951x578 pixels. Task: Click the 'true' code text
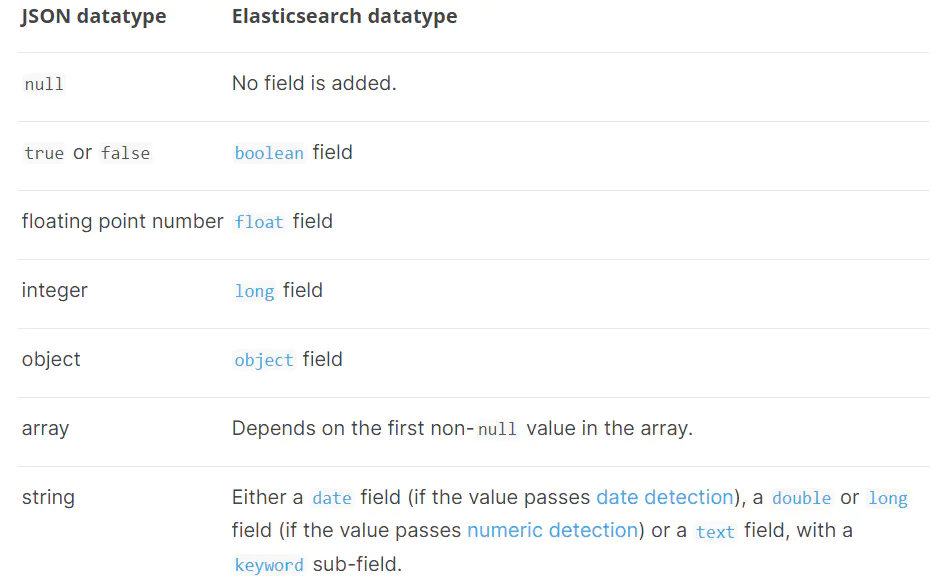44,153
